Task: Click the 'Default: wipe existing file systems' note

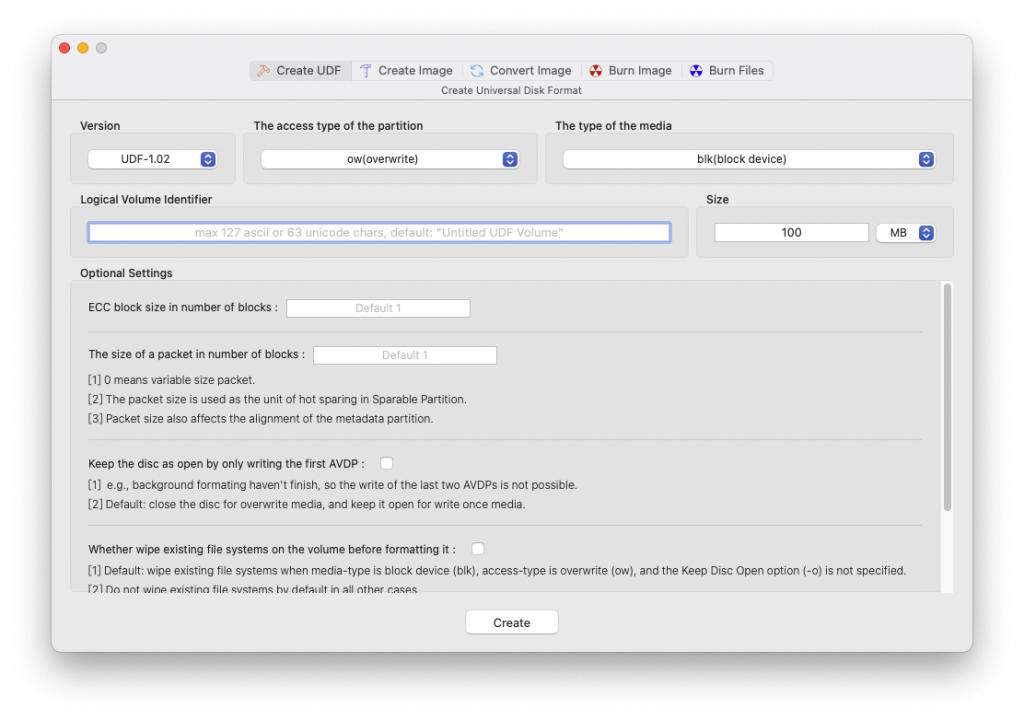Action: (497, 570)
